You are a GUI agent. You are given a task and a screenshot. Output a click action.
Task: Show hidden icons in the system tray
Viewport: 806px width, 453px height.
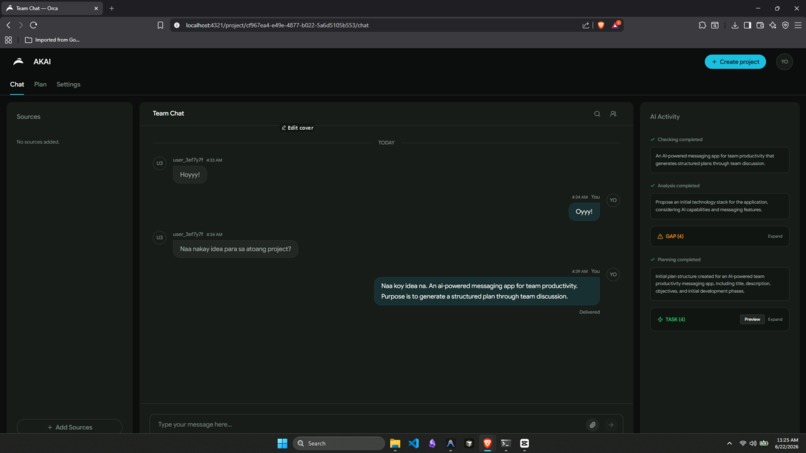[x=729, y=443]
